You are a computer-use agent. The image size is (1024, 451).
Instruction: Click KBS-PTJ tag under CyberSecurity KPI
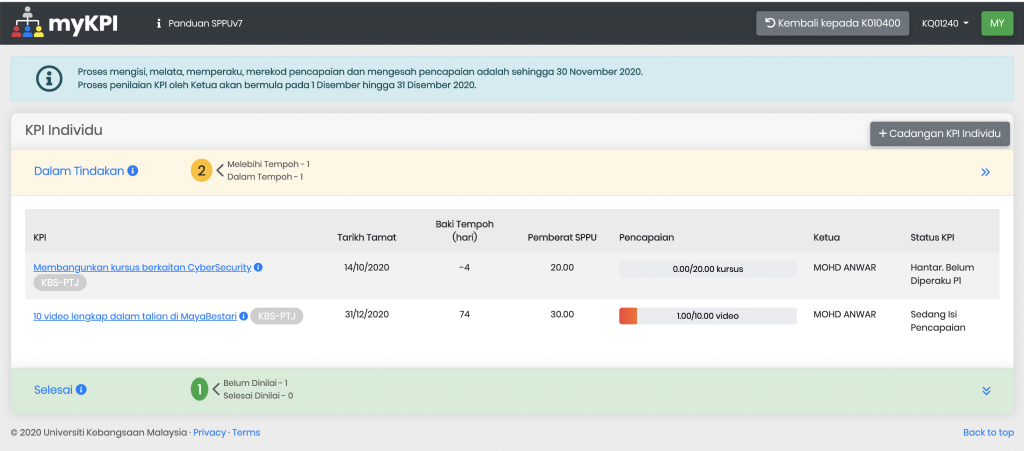tap(61, 284)
